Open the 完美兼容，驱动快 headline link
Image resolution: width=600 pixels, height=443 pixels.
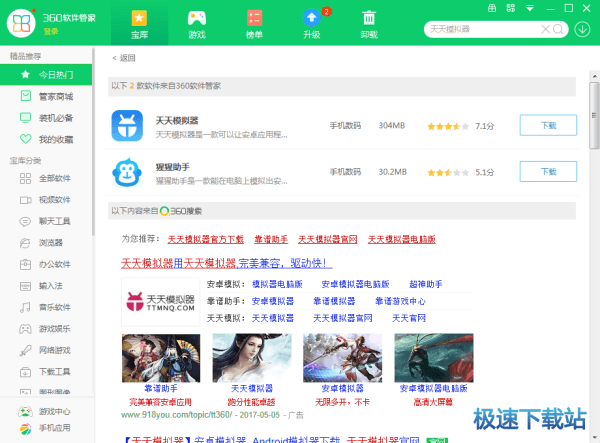pos(227,263)
